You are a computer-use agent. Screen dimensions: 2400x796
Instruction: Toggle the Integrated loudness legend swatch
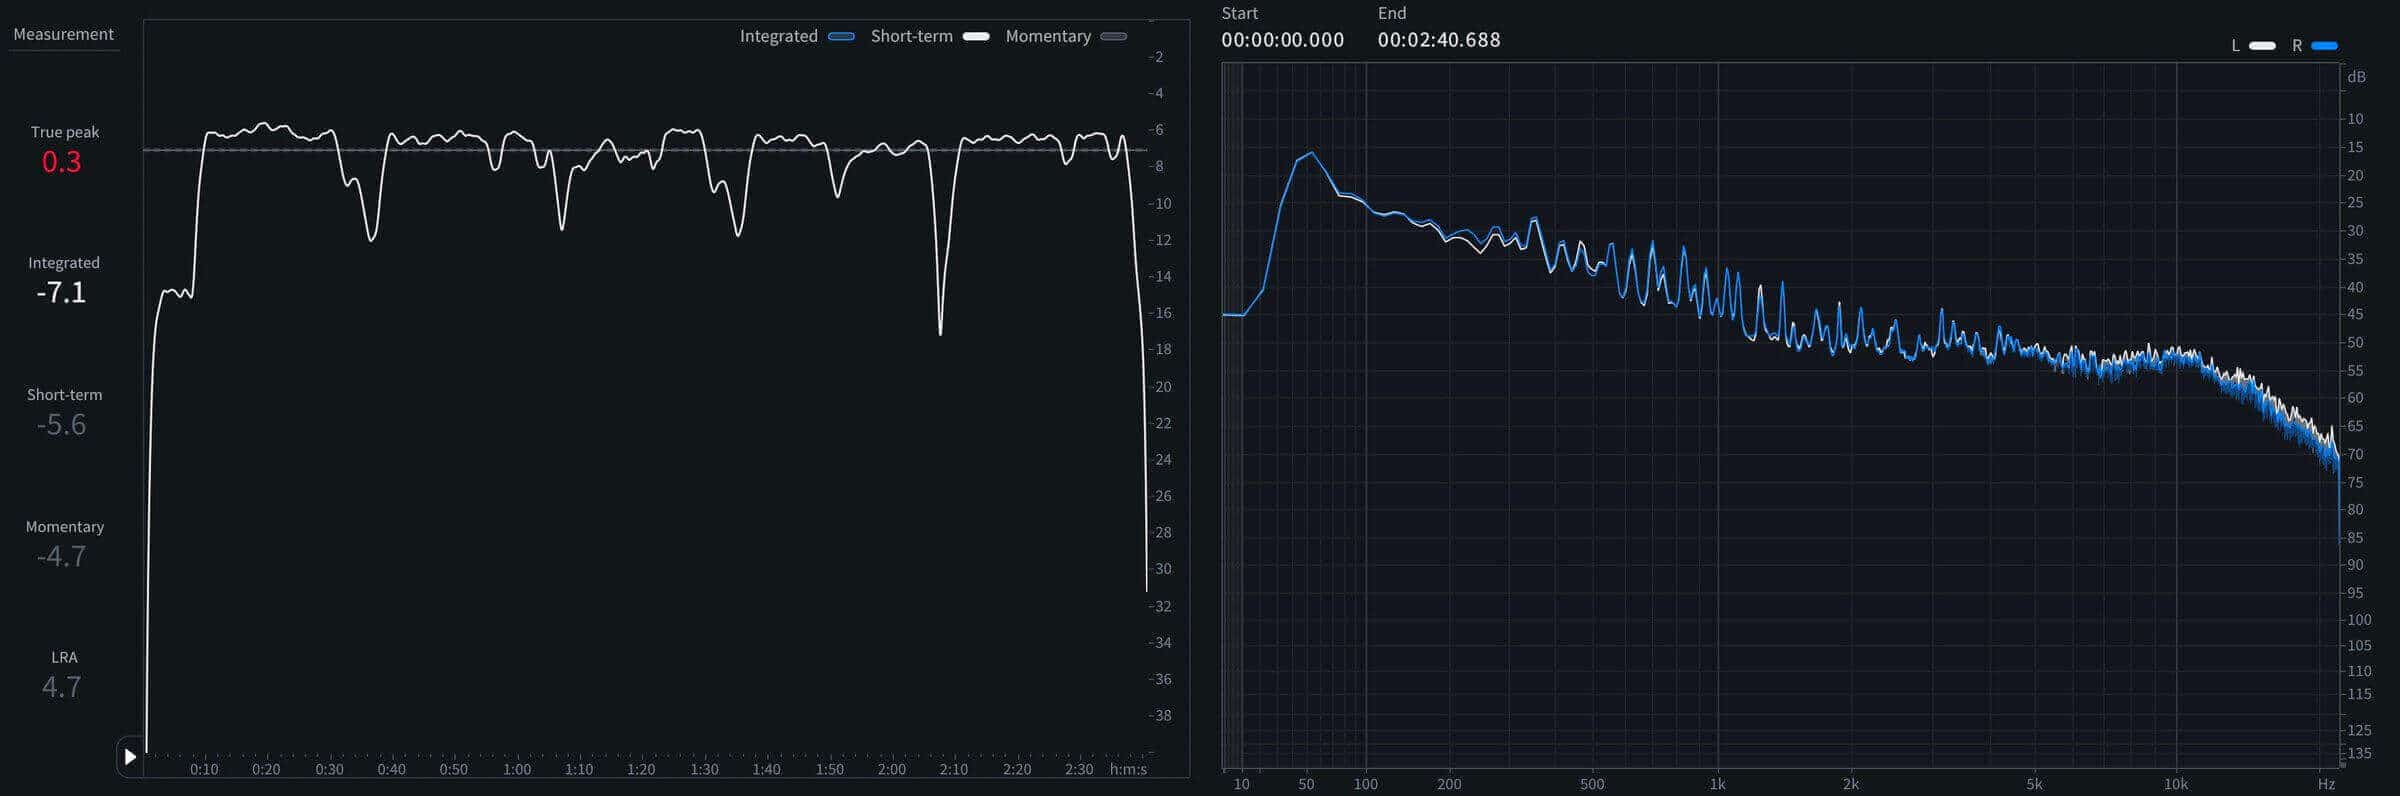pyautogui.click(x=842, y=37)
